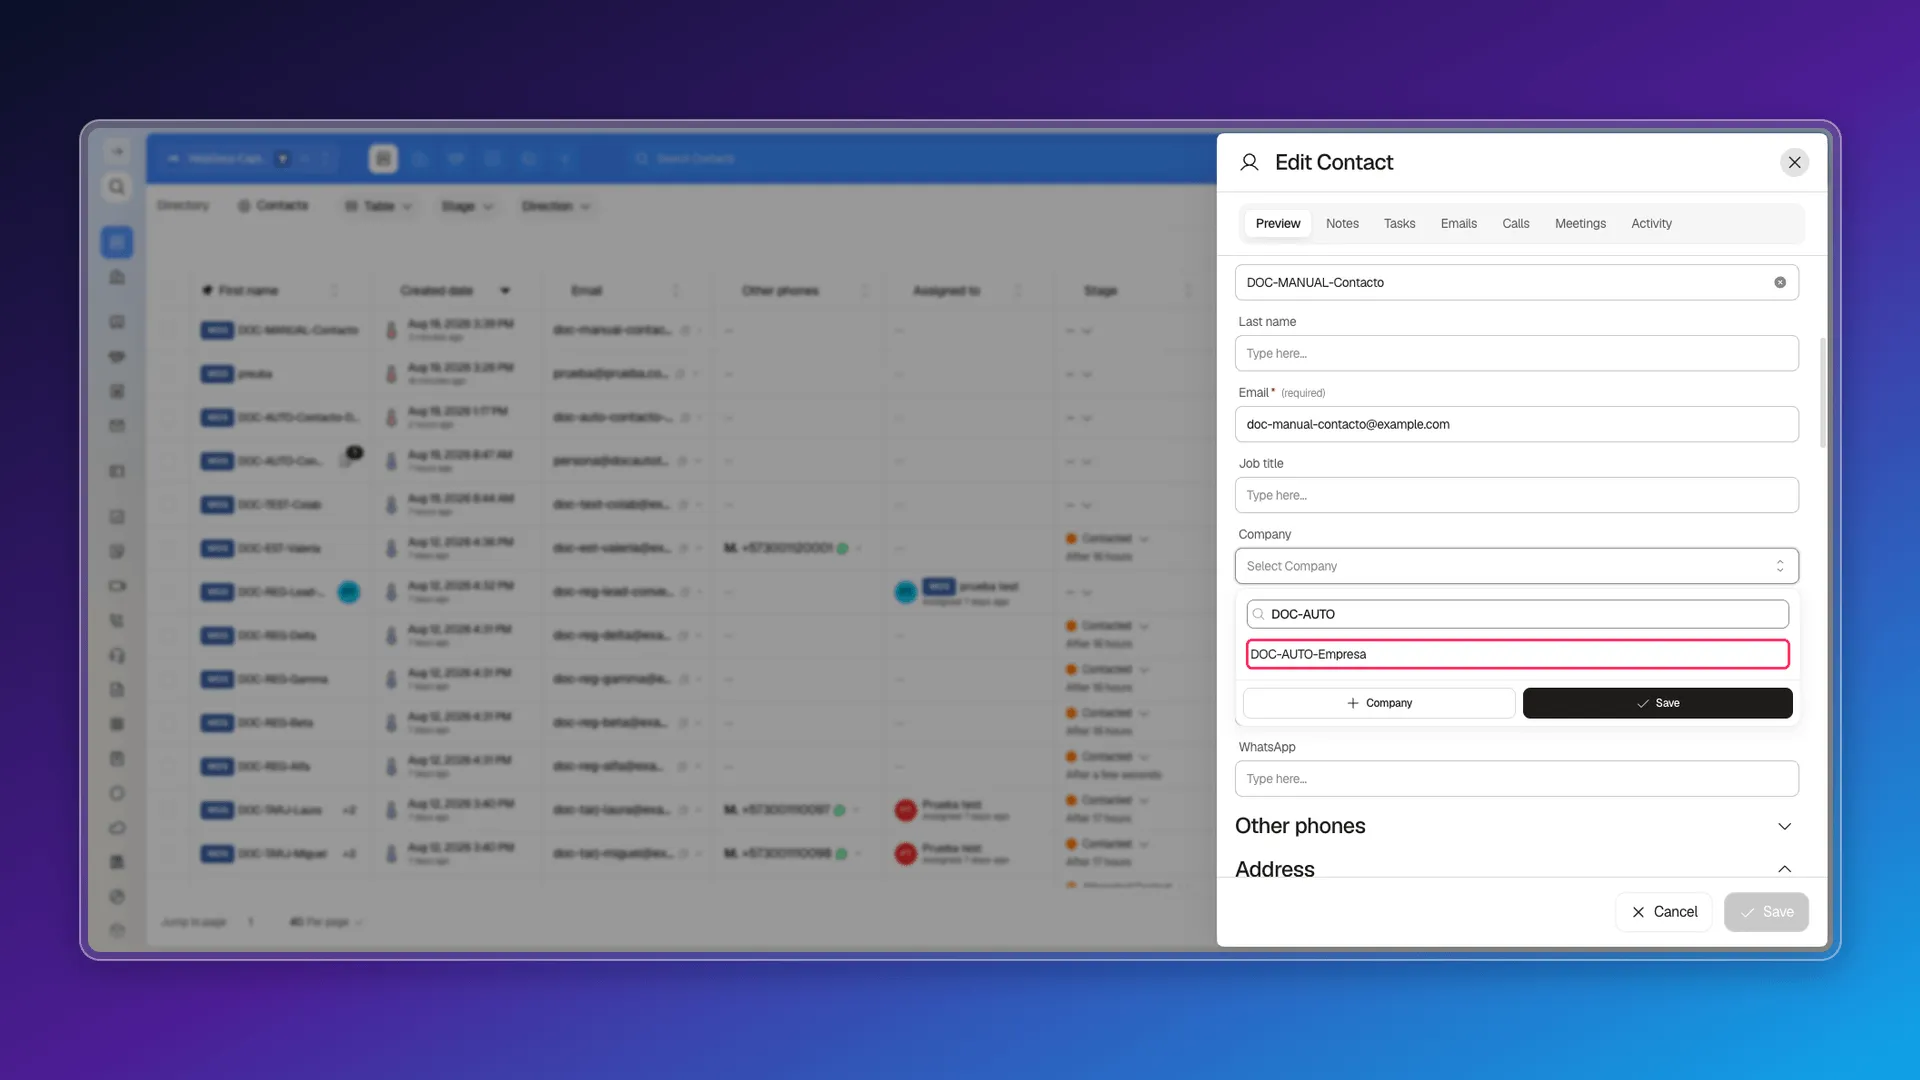This screenshot has height=1080, width=1920.
Task: Focus the Last name input field
Action: [1516, 354]
